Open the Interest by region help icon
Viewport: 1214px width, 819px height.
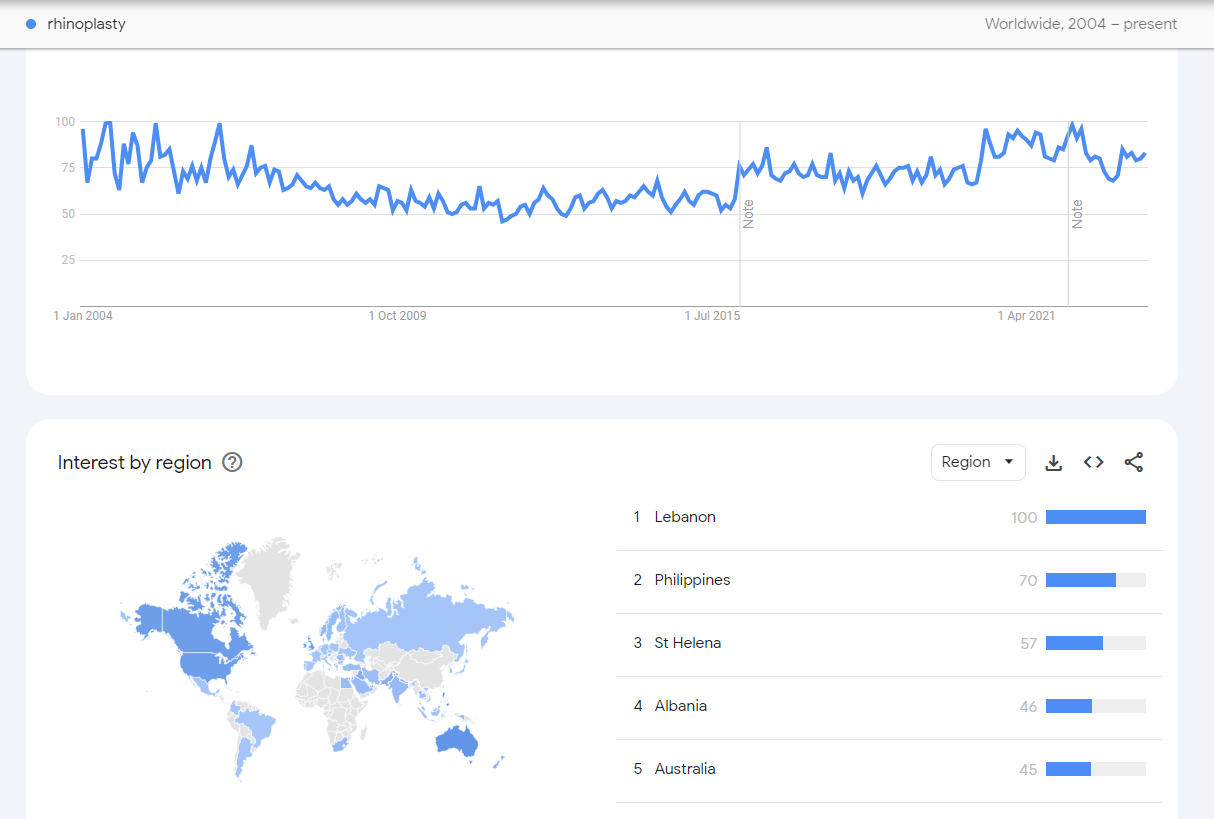pos(232,462)
